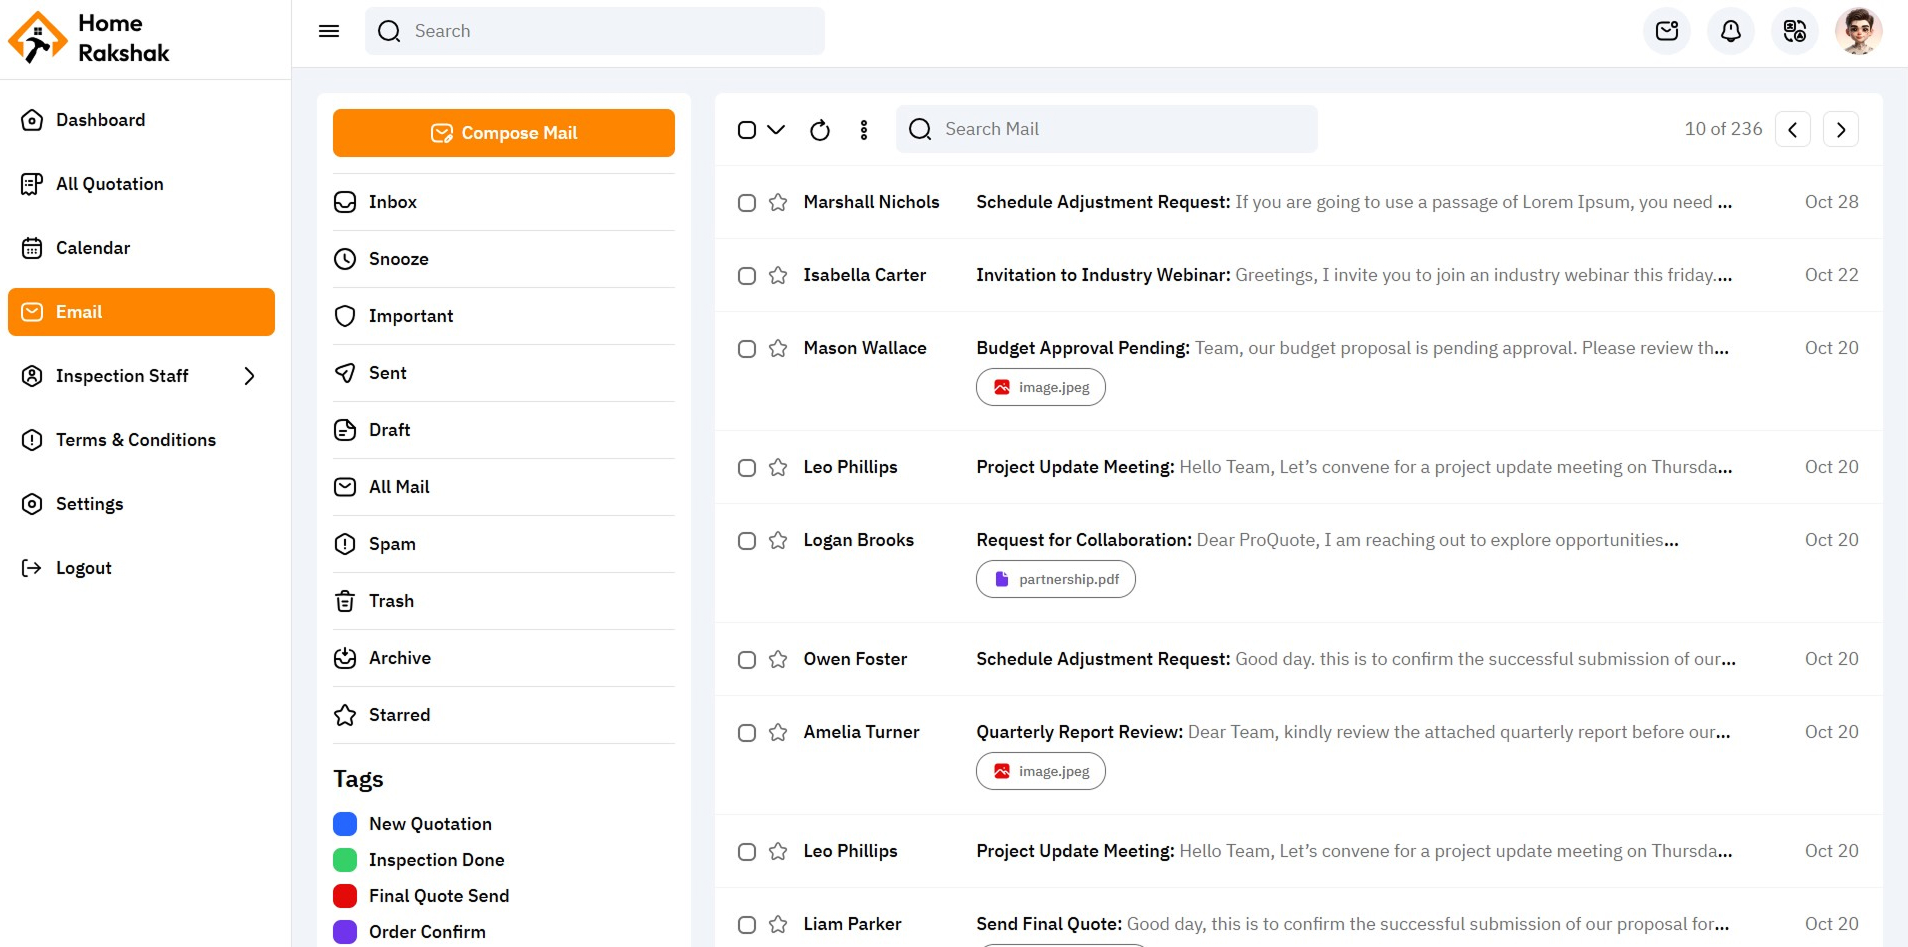Star the Logan Brooks email
Image resolution: width=1908 pixels, height=947 pixels.
pos(778,541)
